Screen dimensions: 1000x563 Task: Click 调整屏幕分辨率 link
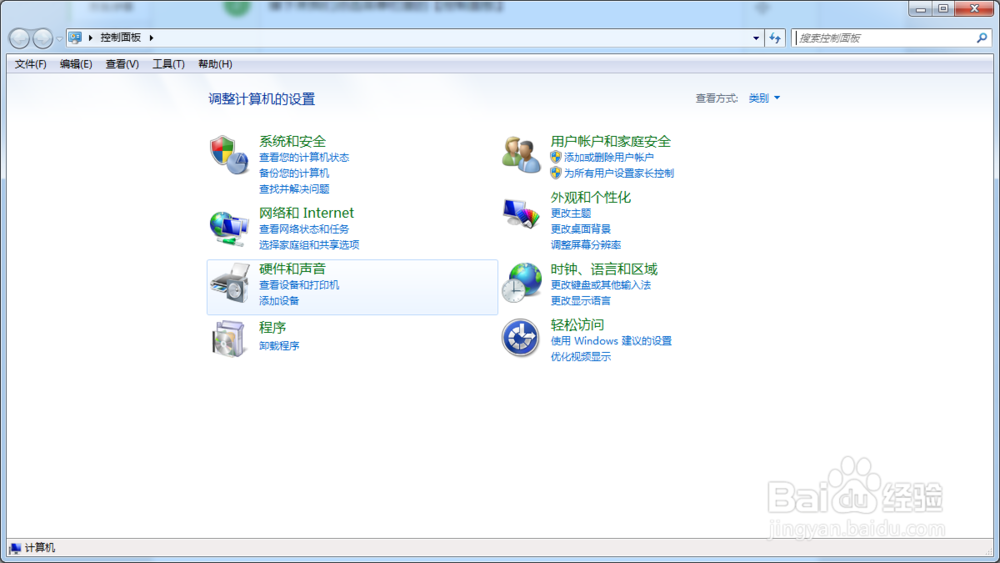click(585, 245)
